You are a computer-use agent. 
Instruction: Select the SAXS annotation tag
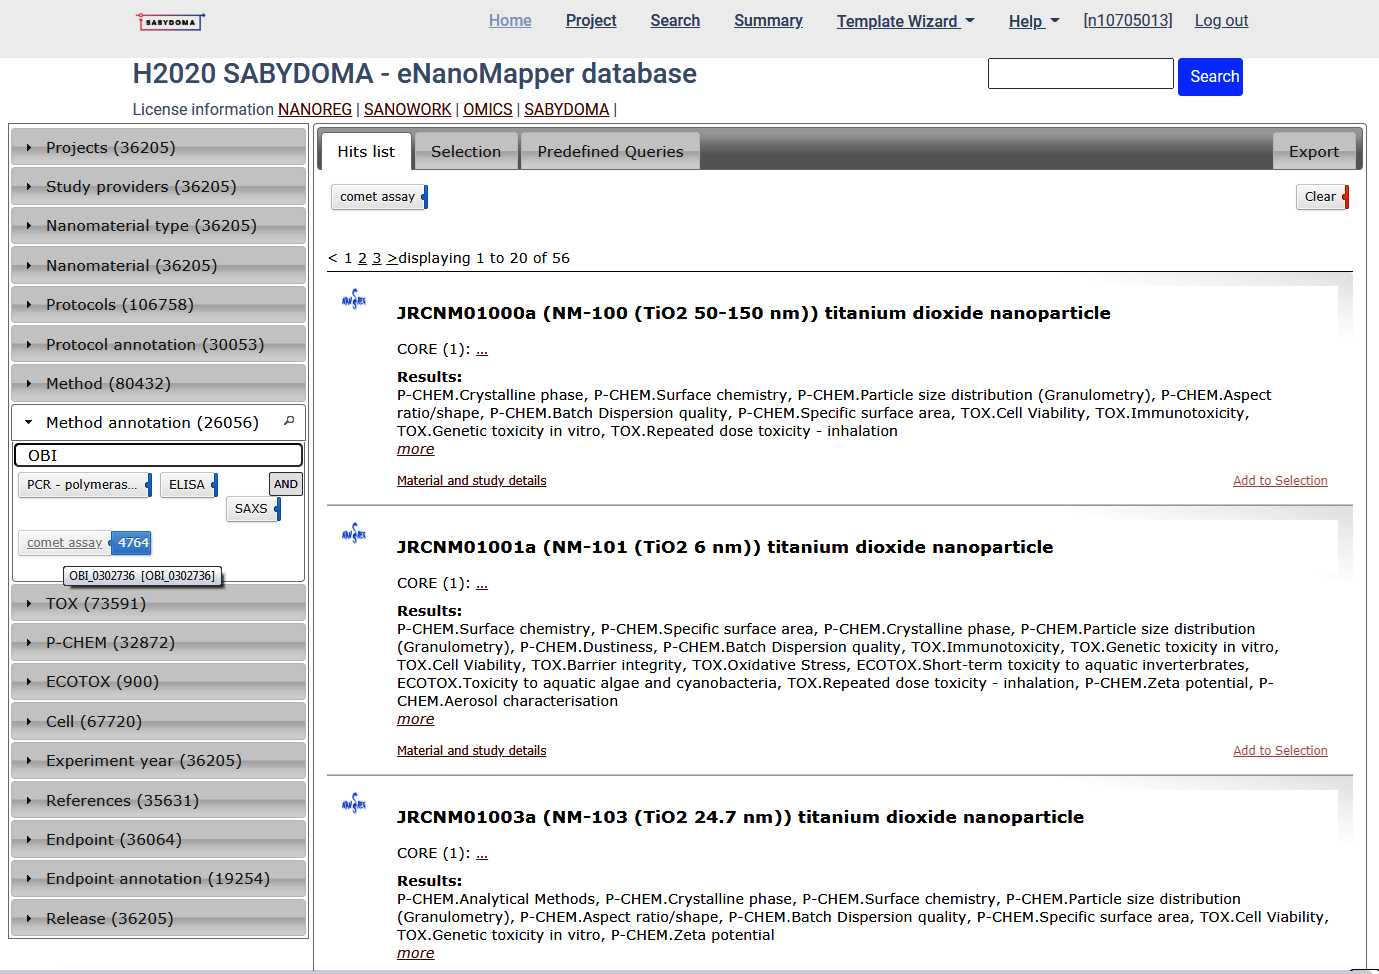251,509
